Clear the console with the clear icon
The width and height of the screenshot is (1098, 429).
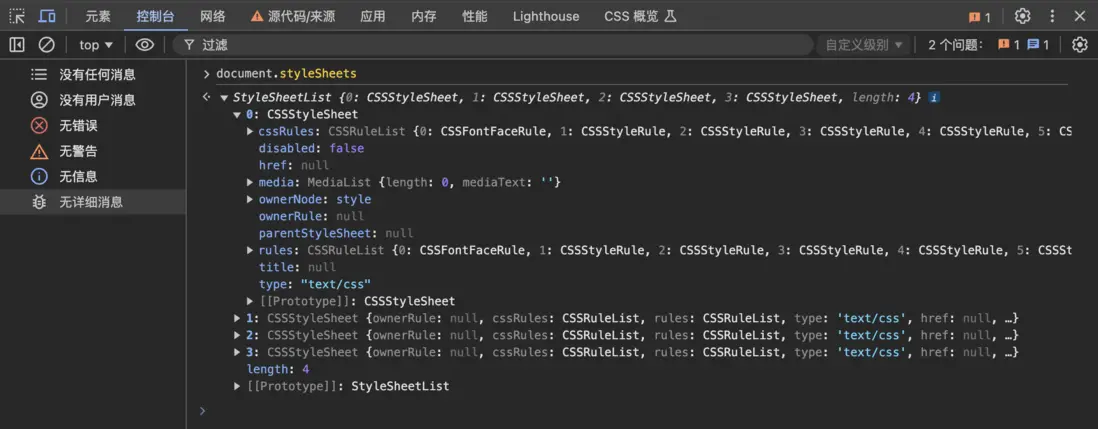tap(46, 45)
